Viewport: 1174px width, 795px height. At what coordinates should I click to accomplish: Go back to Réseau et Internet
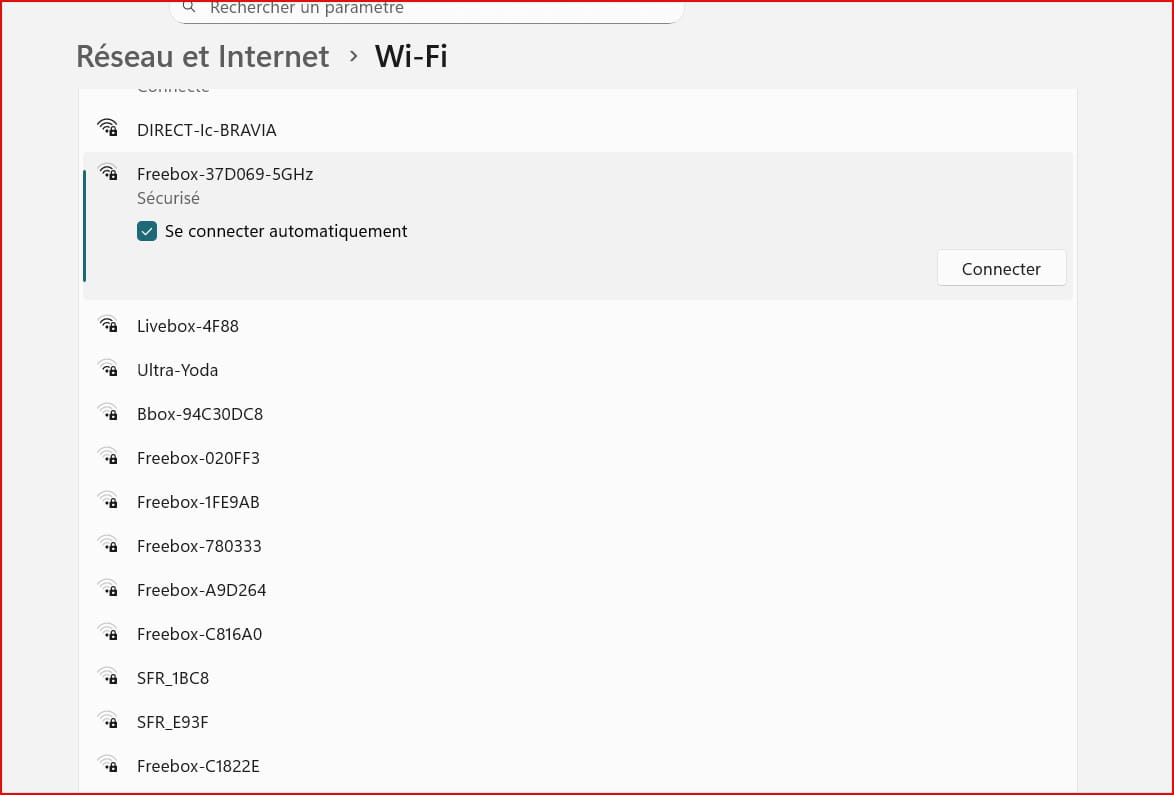[202, 56]
